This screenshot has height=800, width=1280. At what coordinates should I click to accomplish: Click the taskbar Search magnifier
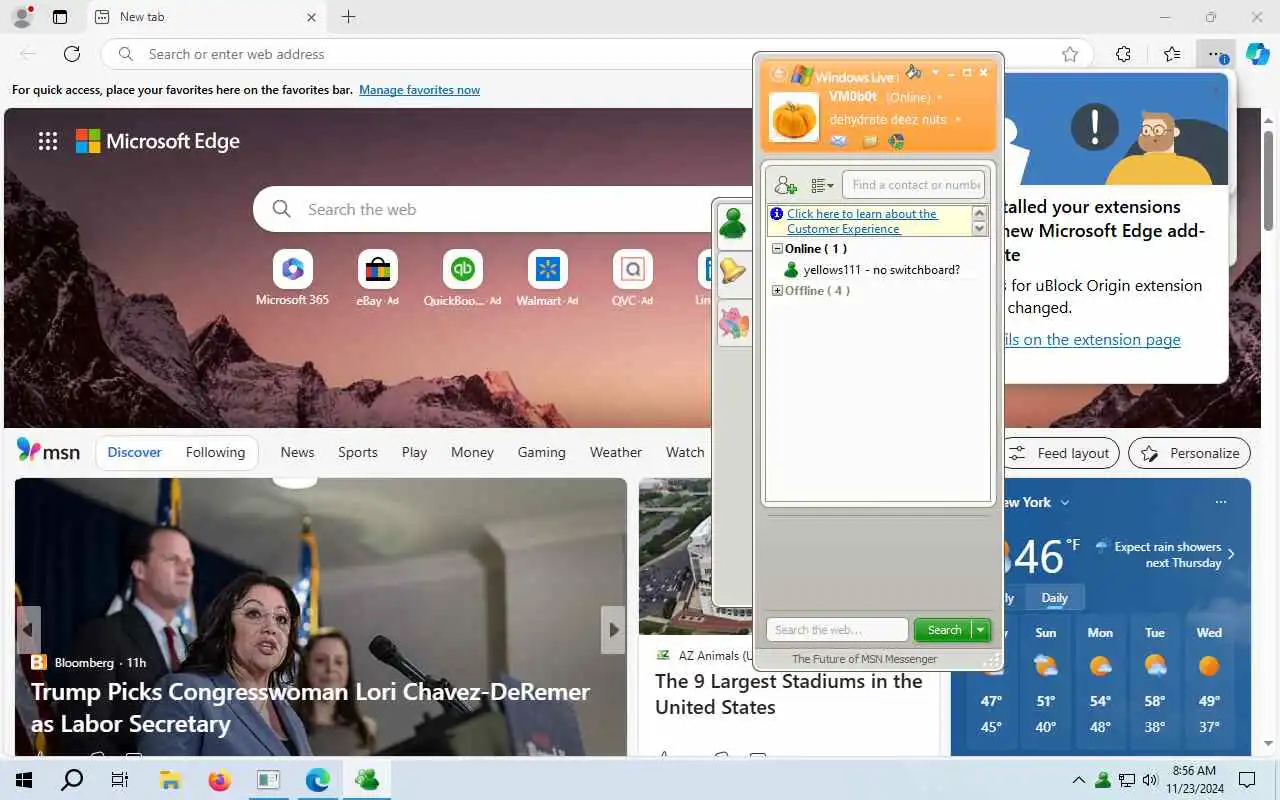(x=72, y=780)
